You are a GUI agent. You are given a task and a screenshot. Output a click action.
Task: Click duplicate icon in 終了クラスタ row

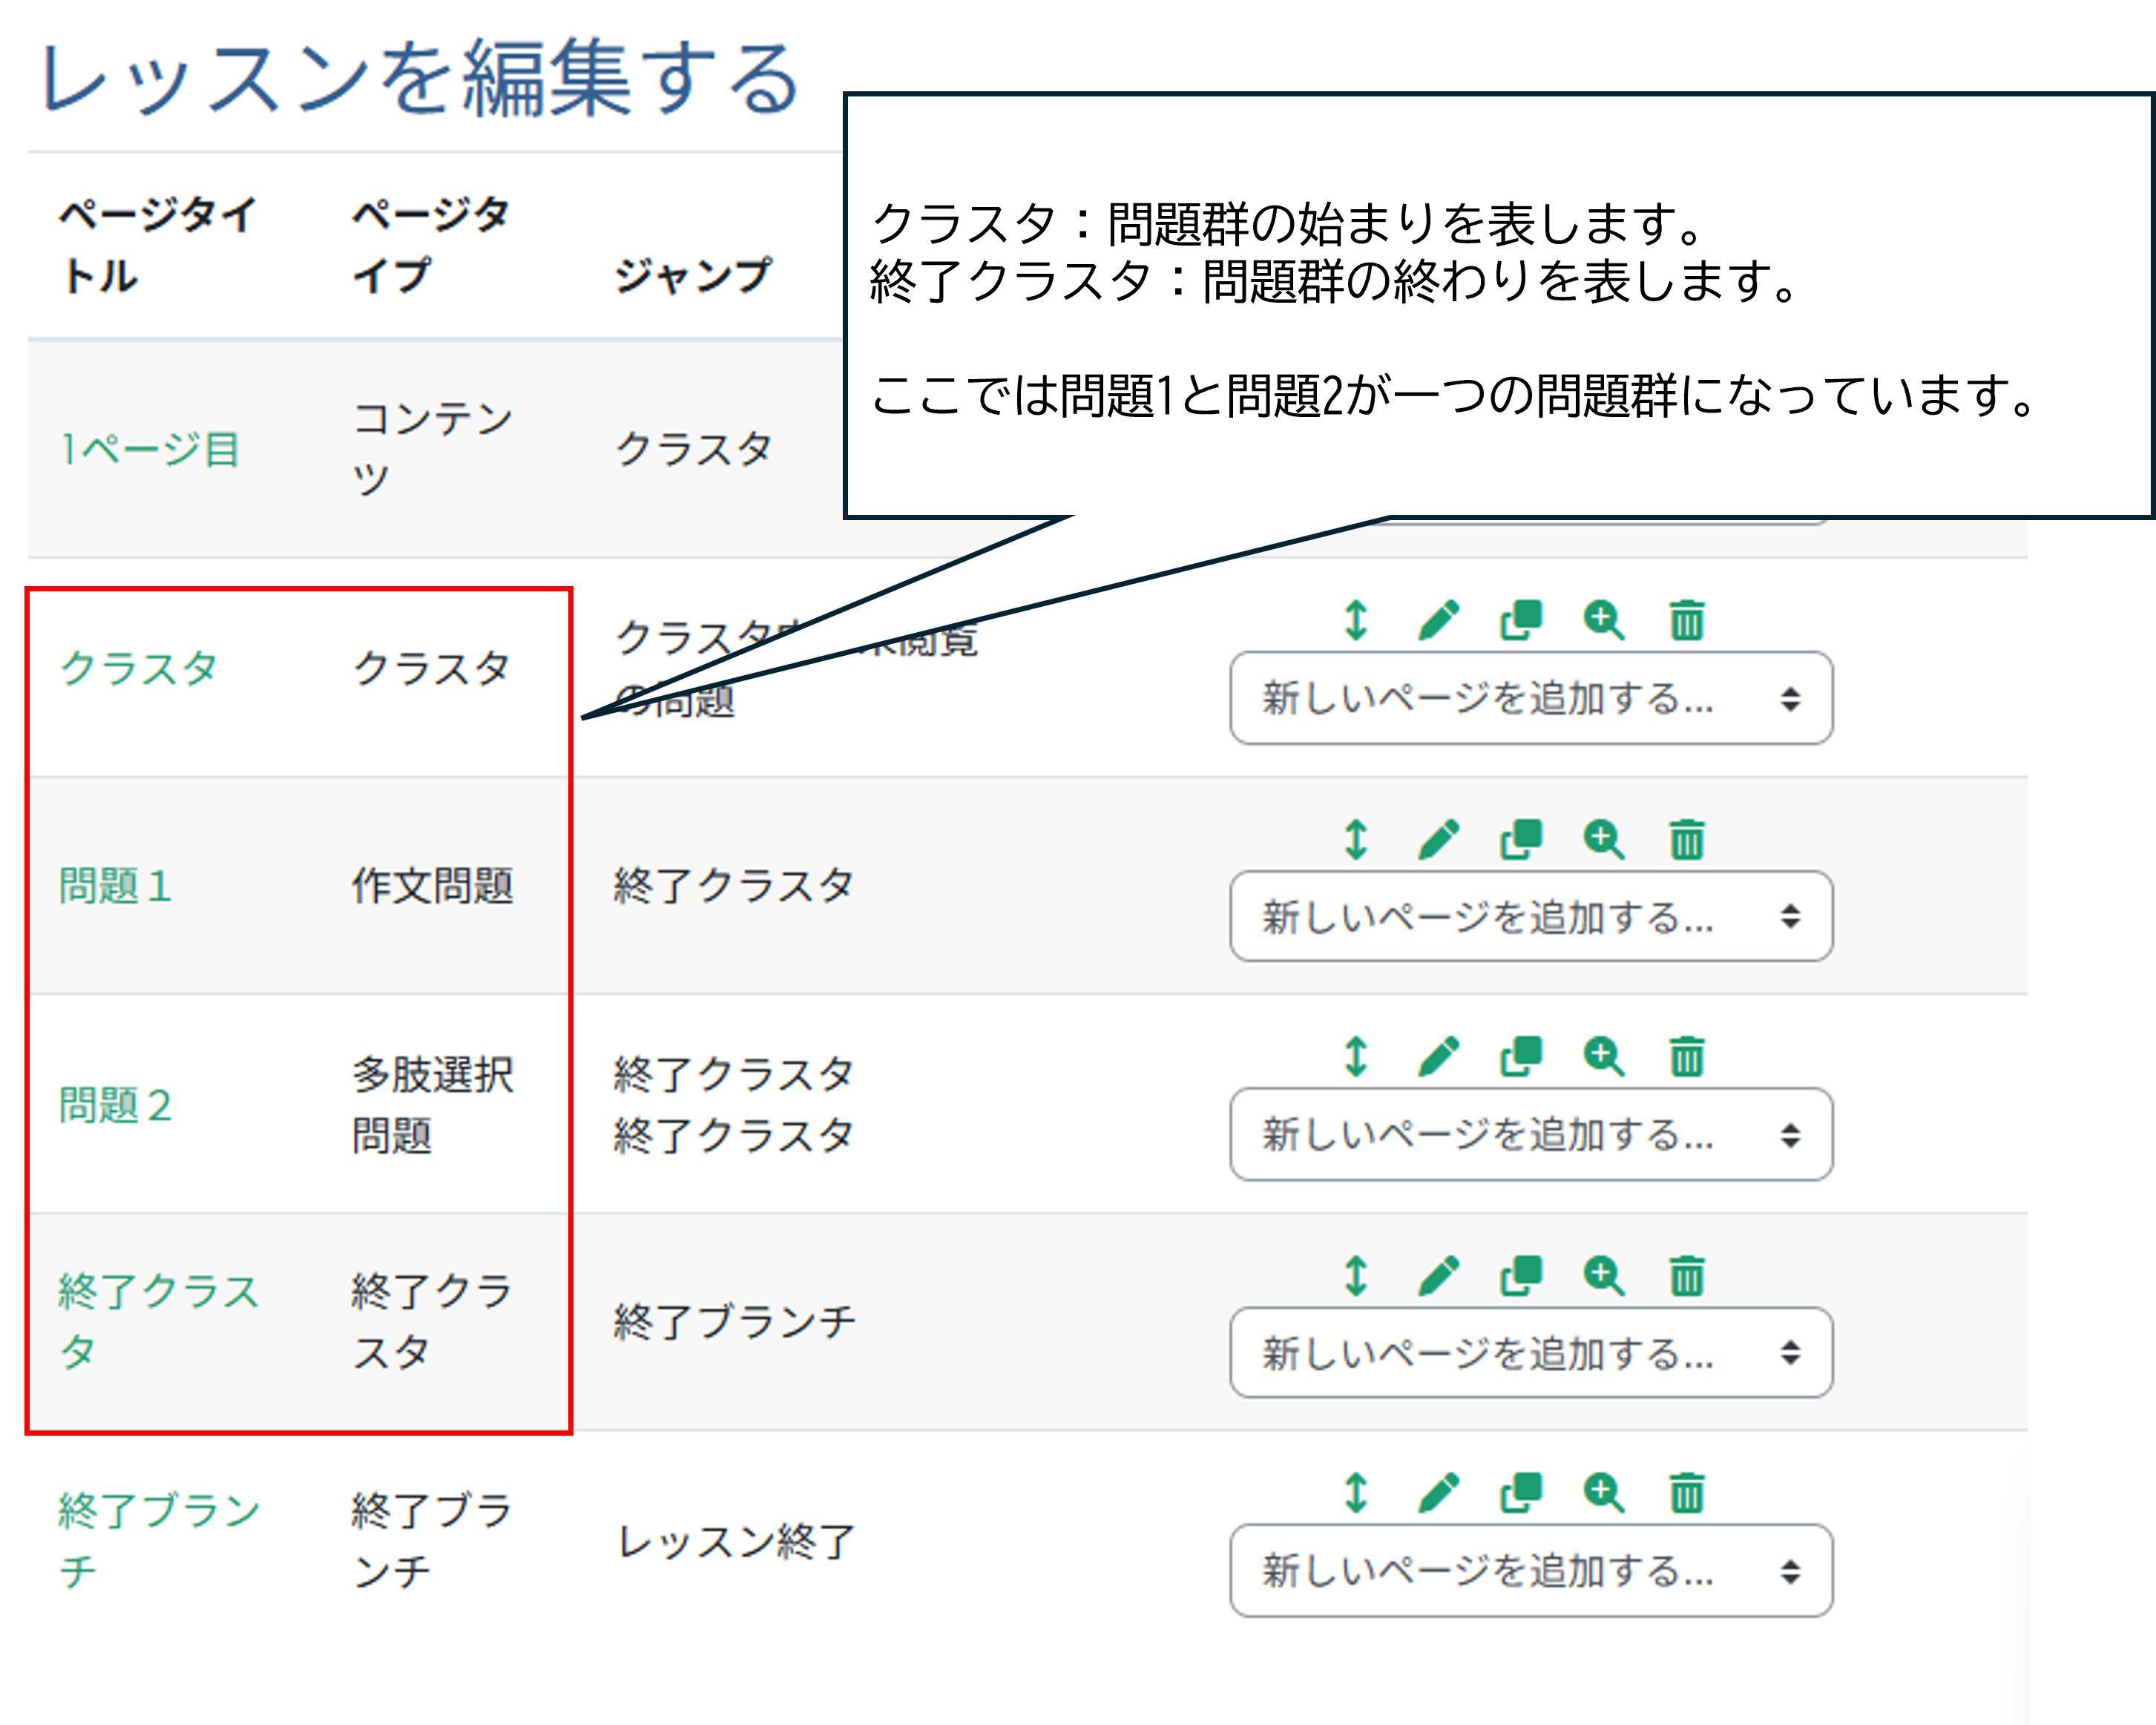[1521, 1275]
